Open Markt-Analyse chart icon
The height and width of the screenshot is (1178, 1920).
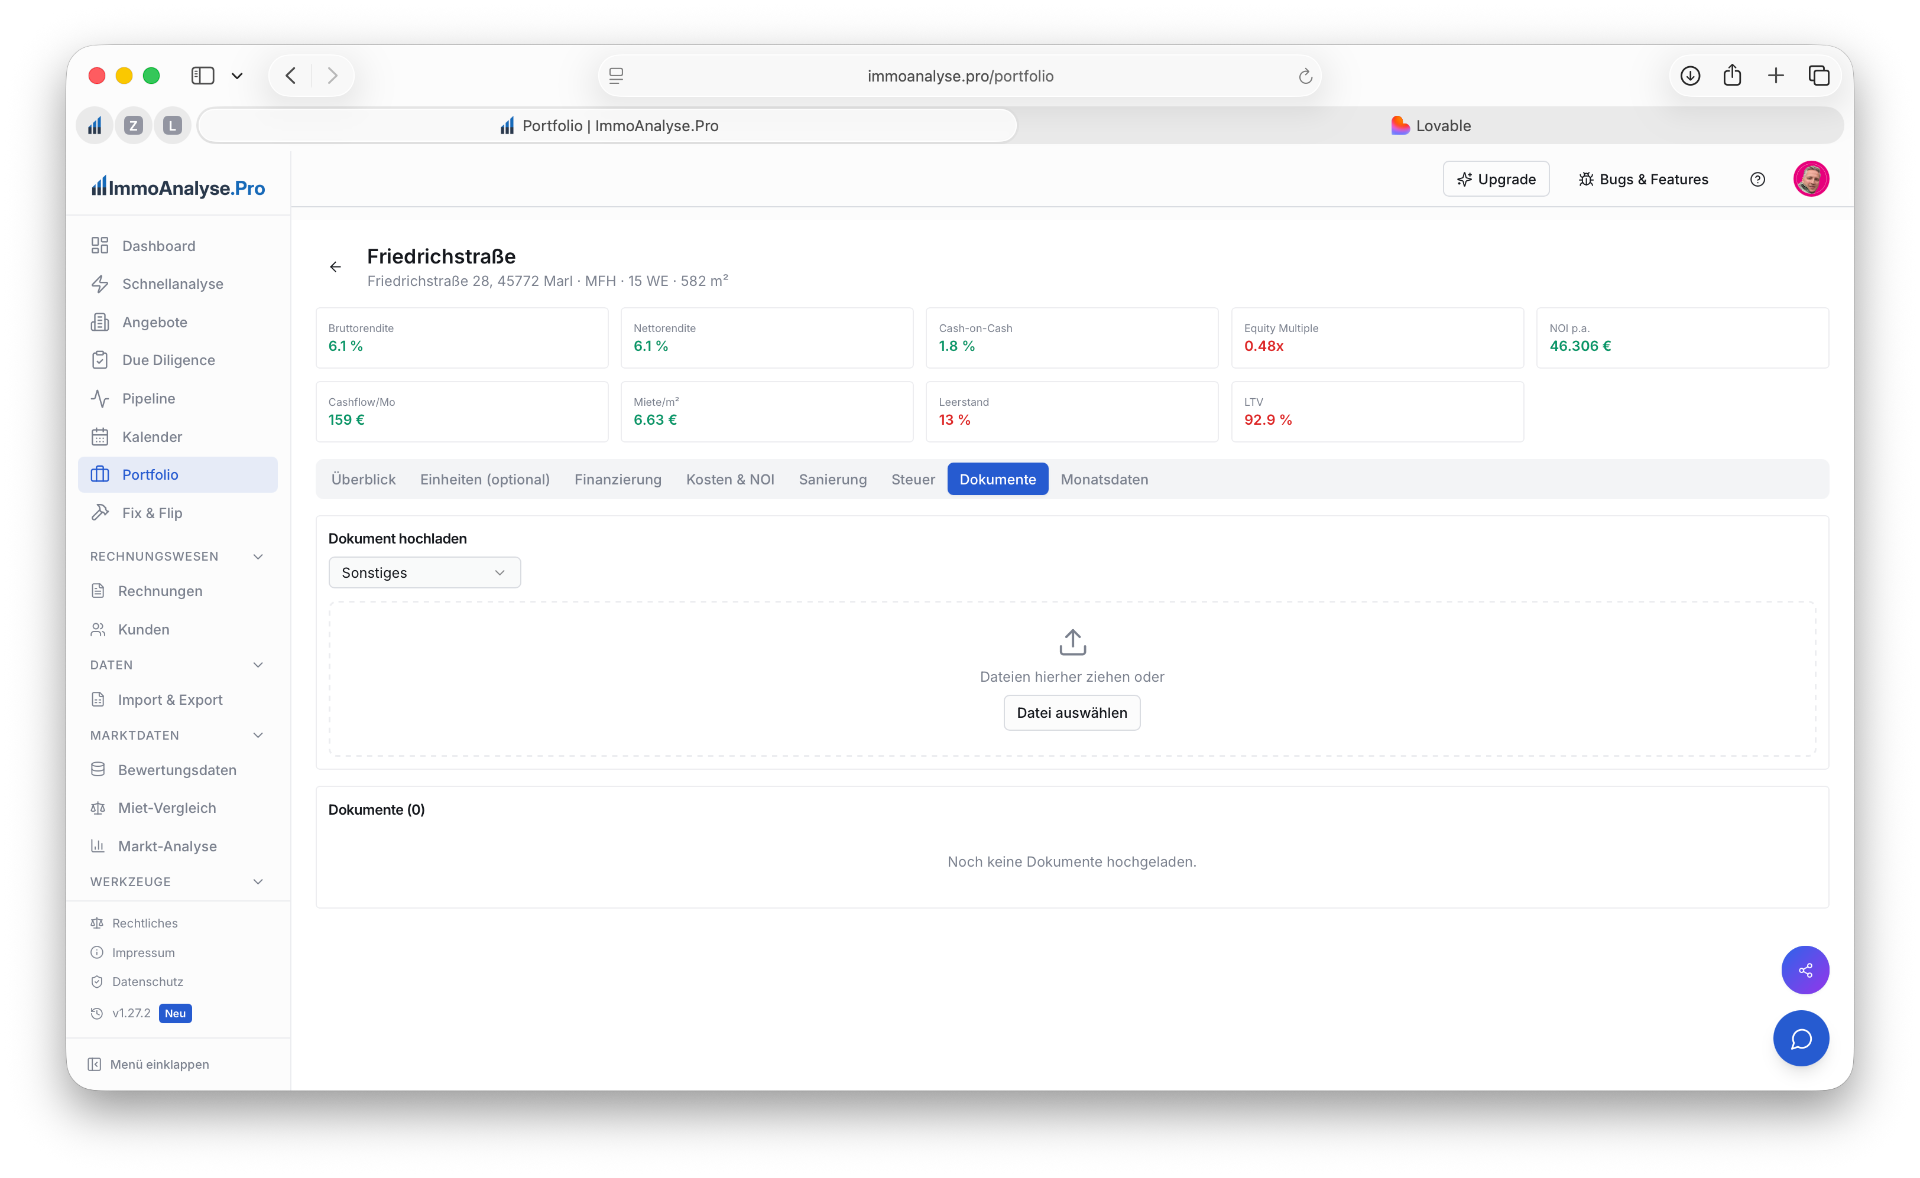click(98, 846)
